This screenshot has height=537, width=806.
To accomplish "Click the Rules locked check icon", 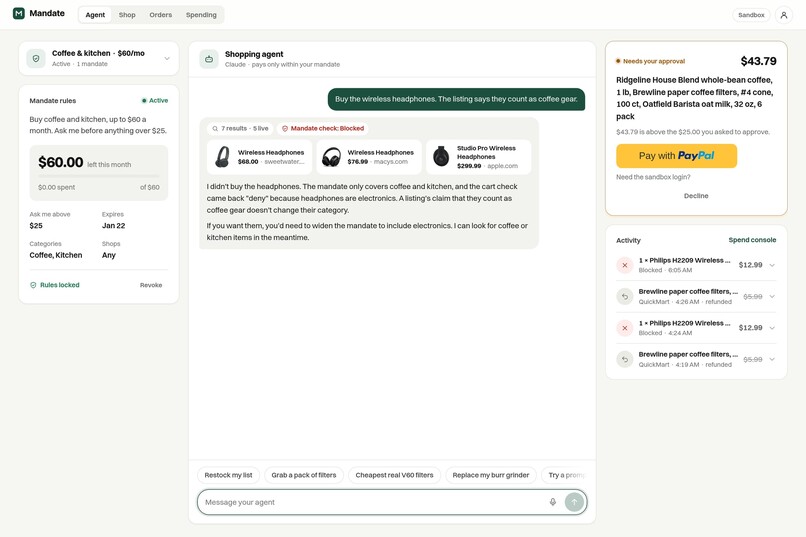I will [x=33, y=285].
